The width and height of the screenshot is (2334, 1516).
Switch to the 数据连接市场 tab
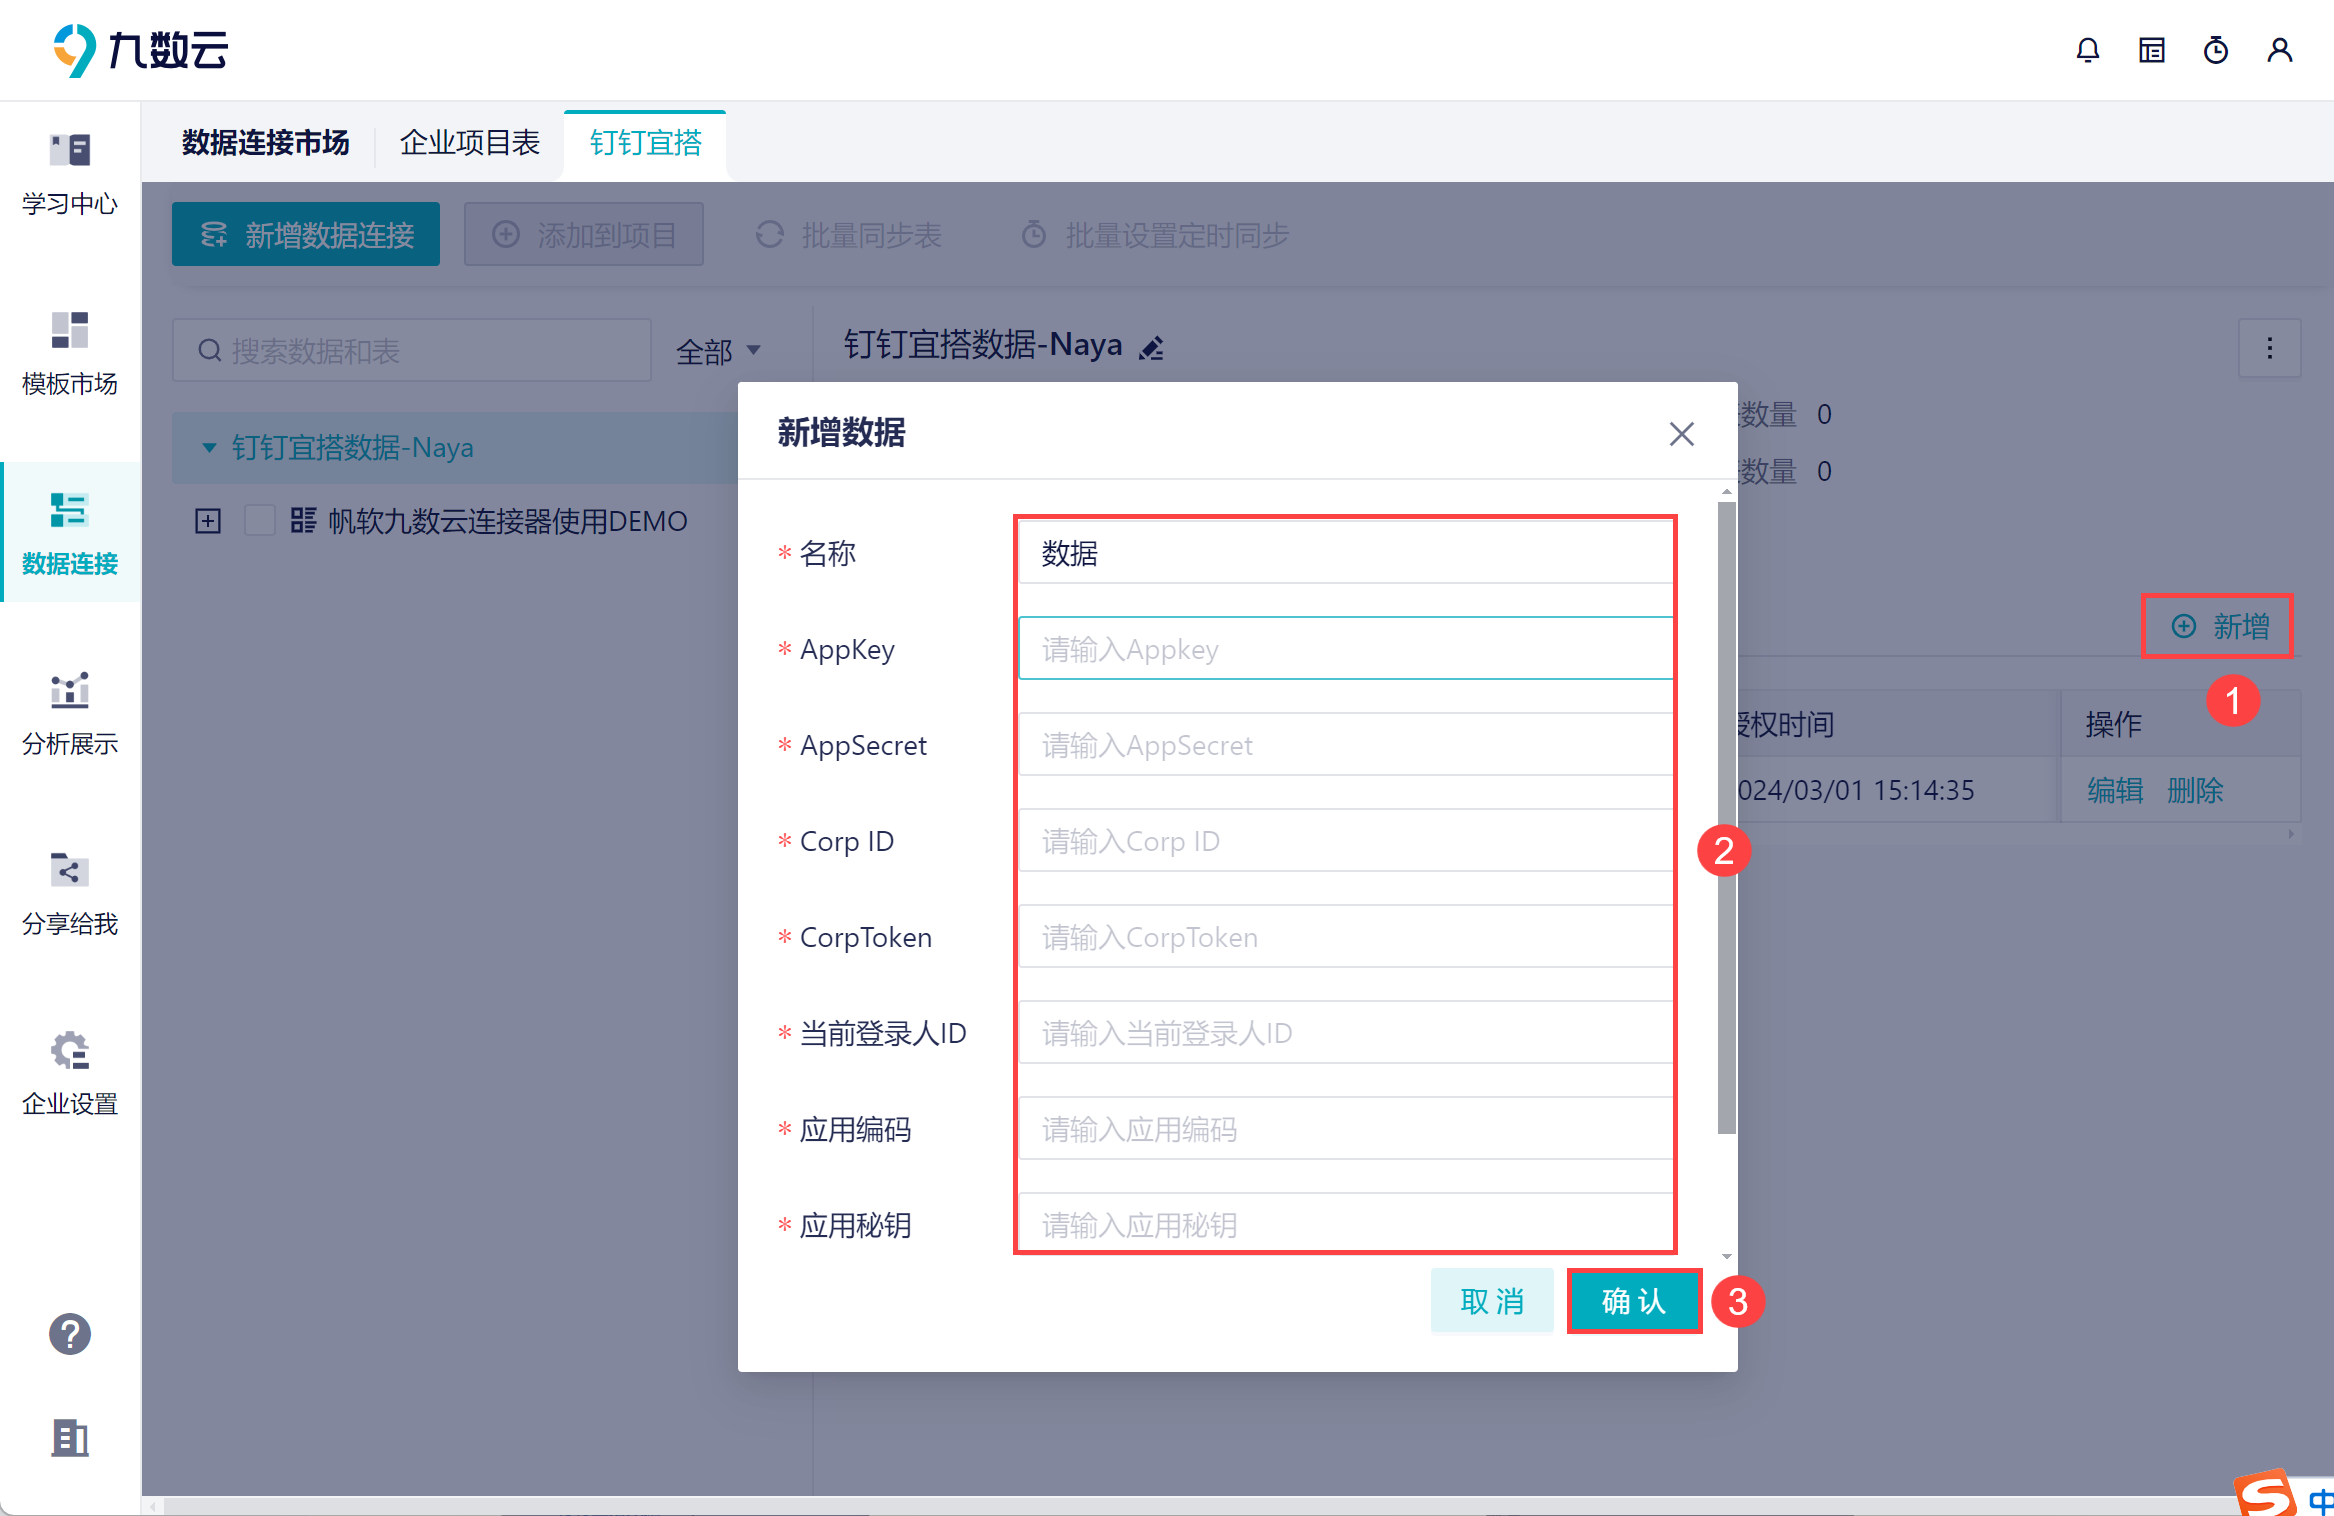coord(266,143)
